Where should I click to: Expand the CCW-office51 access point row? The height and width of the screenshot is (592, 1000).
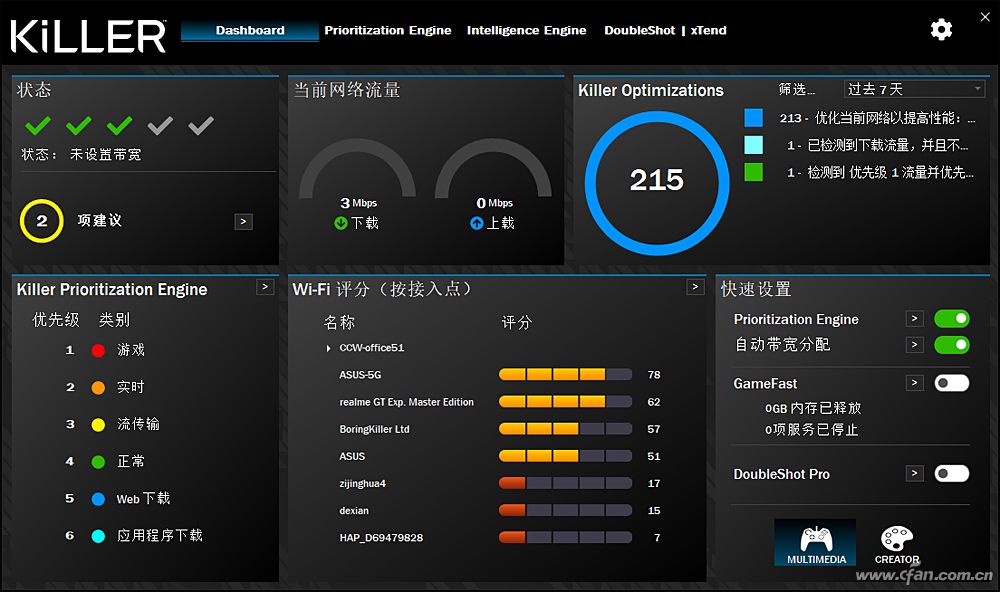click(328, 348)
